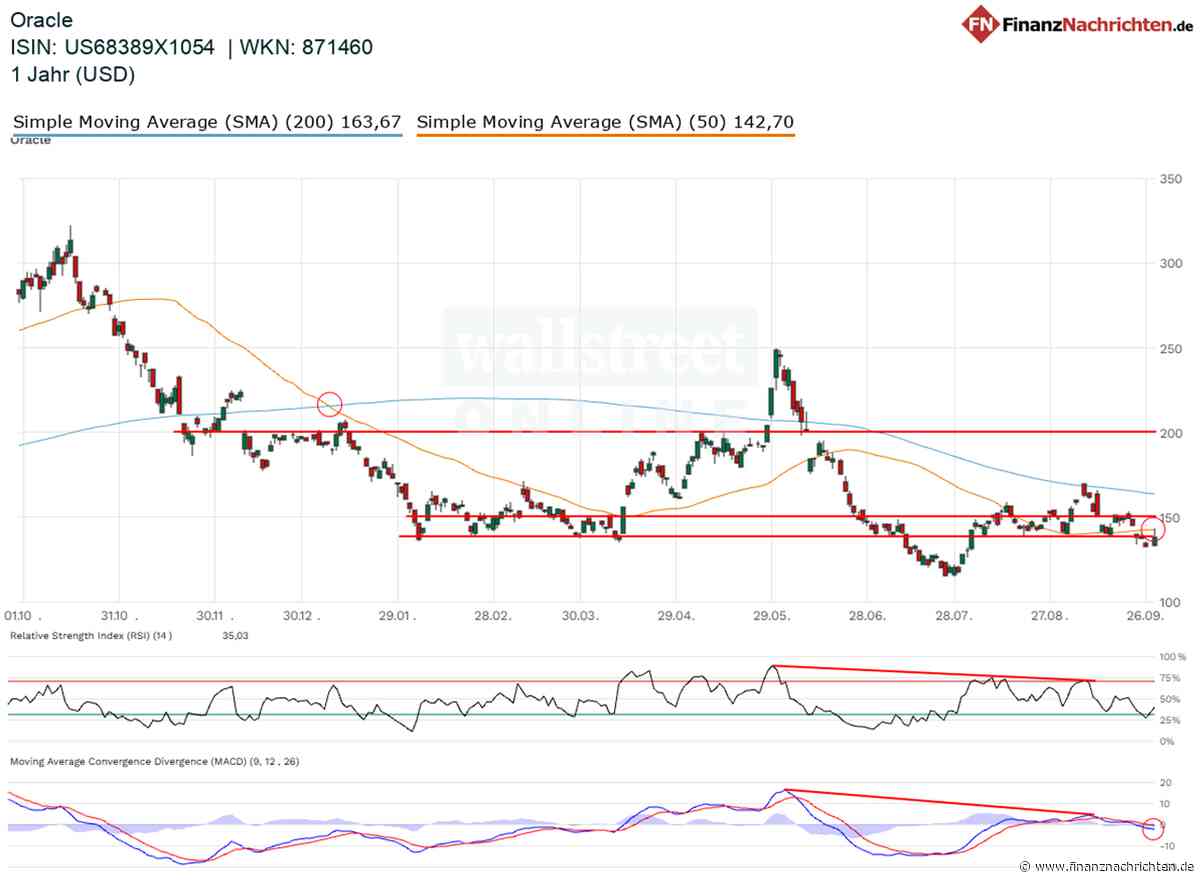This screenshot has width=1200, height=881.
Task: Click the 31.10. date axis label
Action: tap(118, 617)
